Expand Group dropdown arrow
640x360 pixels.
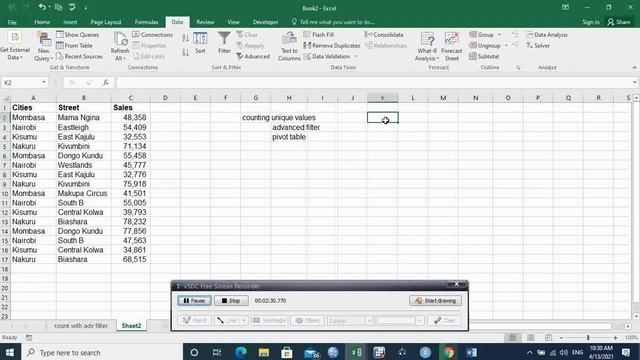pyautogui.click(x=500, y=35)
